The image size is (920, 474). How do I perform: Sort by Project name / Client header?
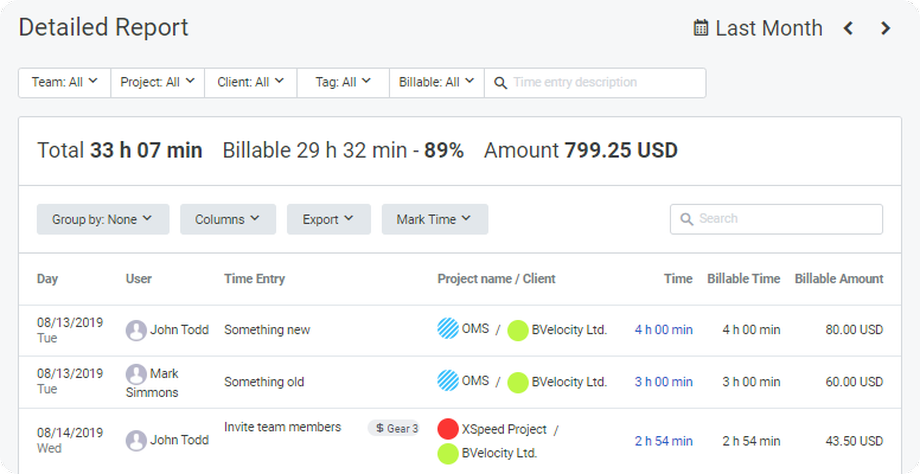pyautogui.click(x=496, y=279)
